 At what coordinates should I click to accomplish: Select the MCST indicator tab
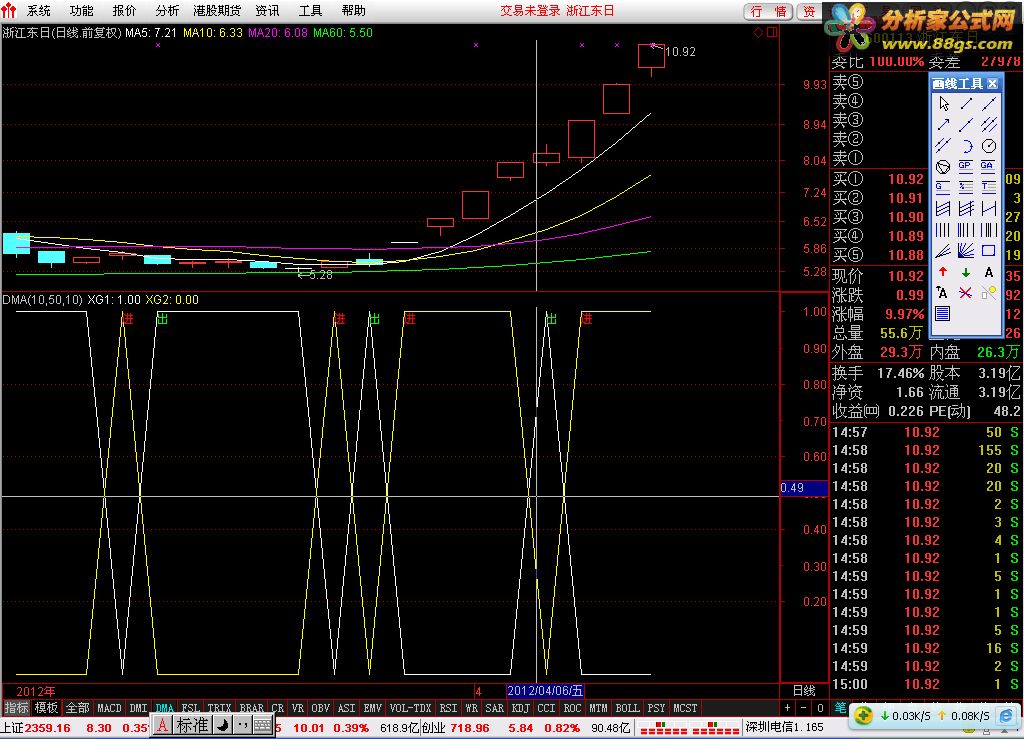pyautogui.click(x=685, y=708)
